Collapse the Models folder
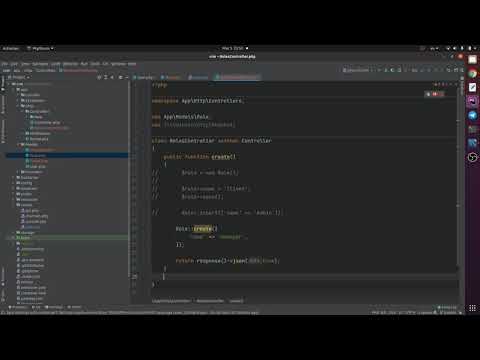The image size is (480, 360). (19, 144)
